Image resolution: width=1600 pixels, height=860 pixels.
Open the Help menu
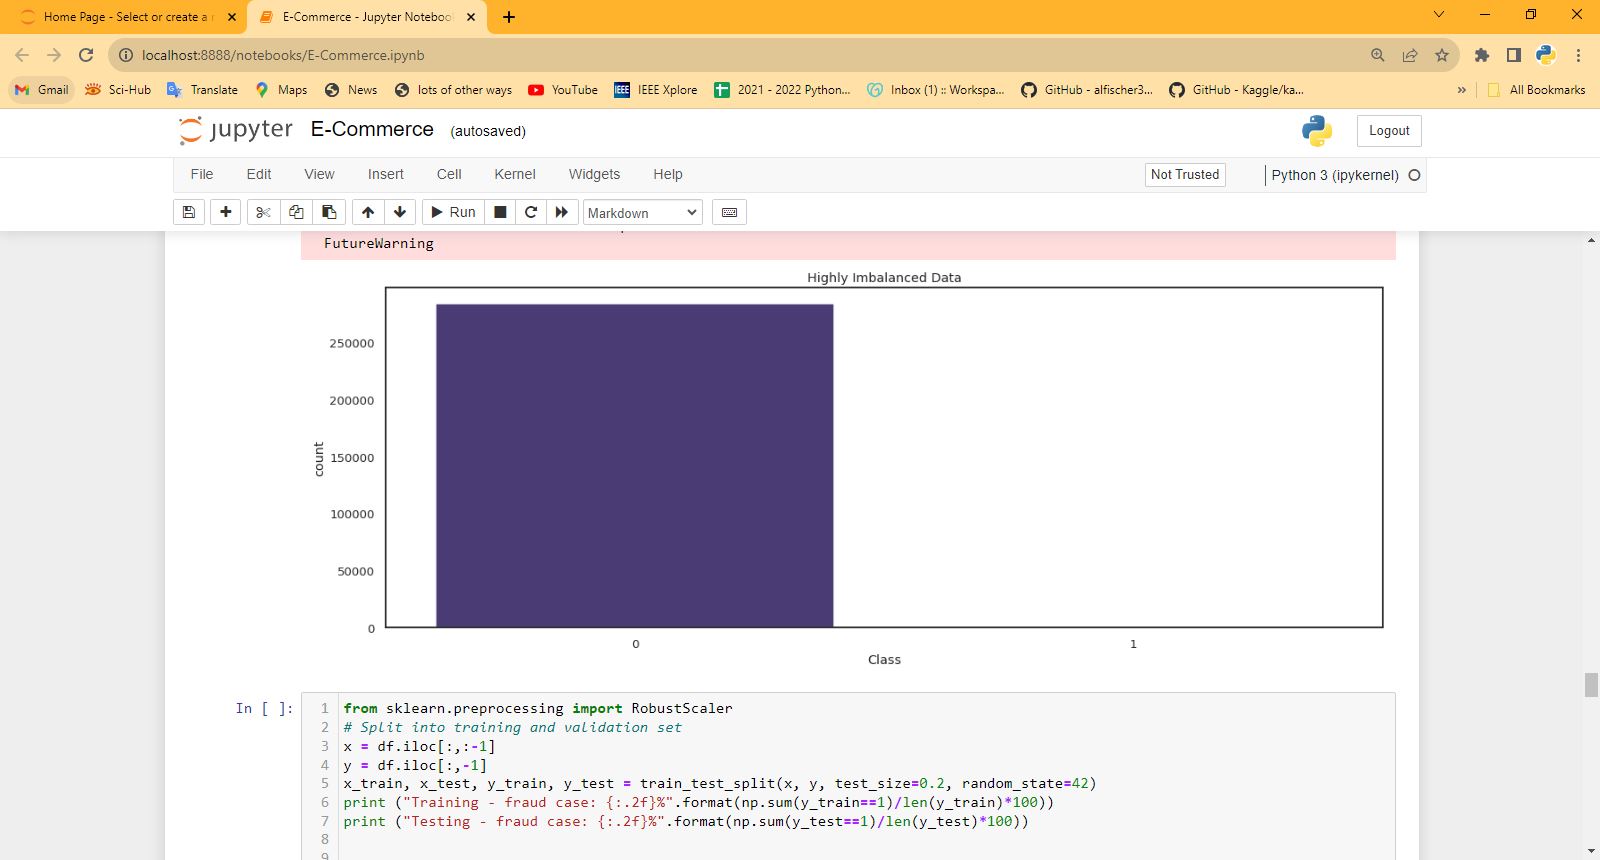click(668, 174)
